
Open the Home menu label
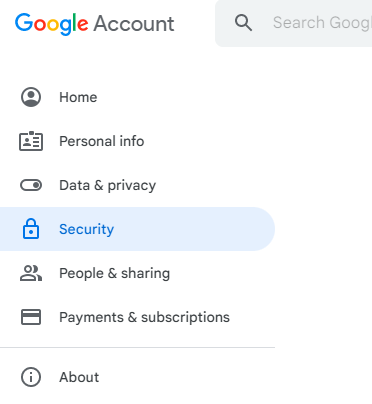78,97
